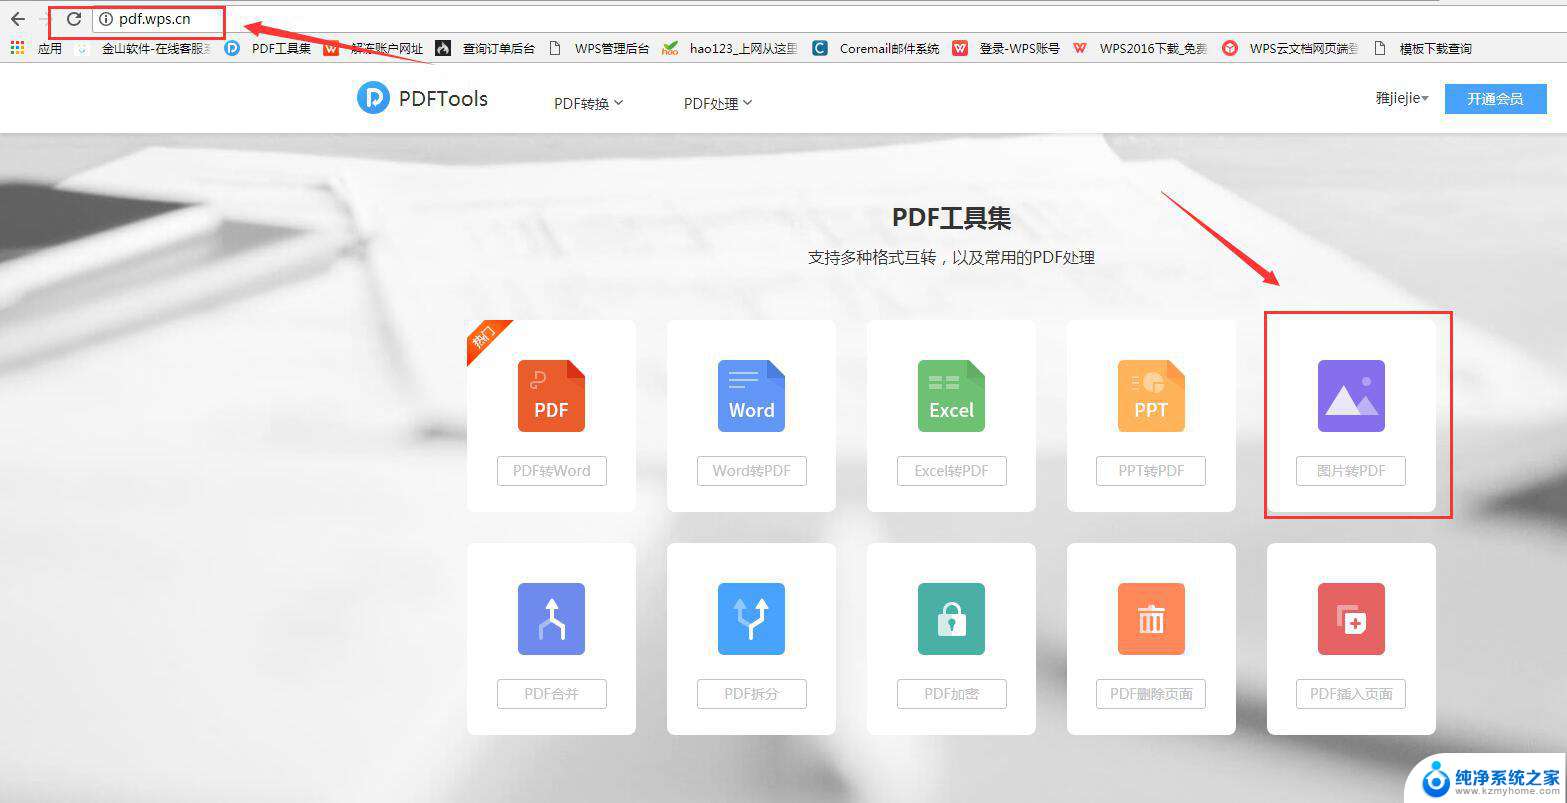
Task: Click the PDF split arrows icon
Action: 751,619
